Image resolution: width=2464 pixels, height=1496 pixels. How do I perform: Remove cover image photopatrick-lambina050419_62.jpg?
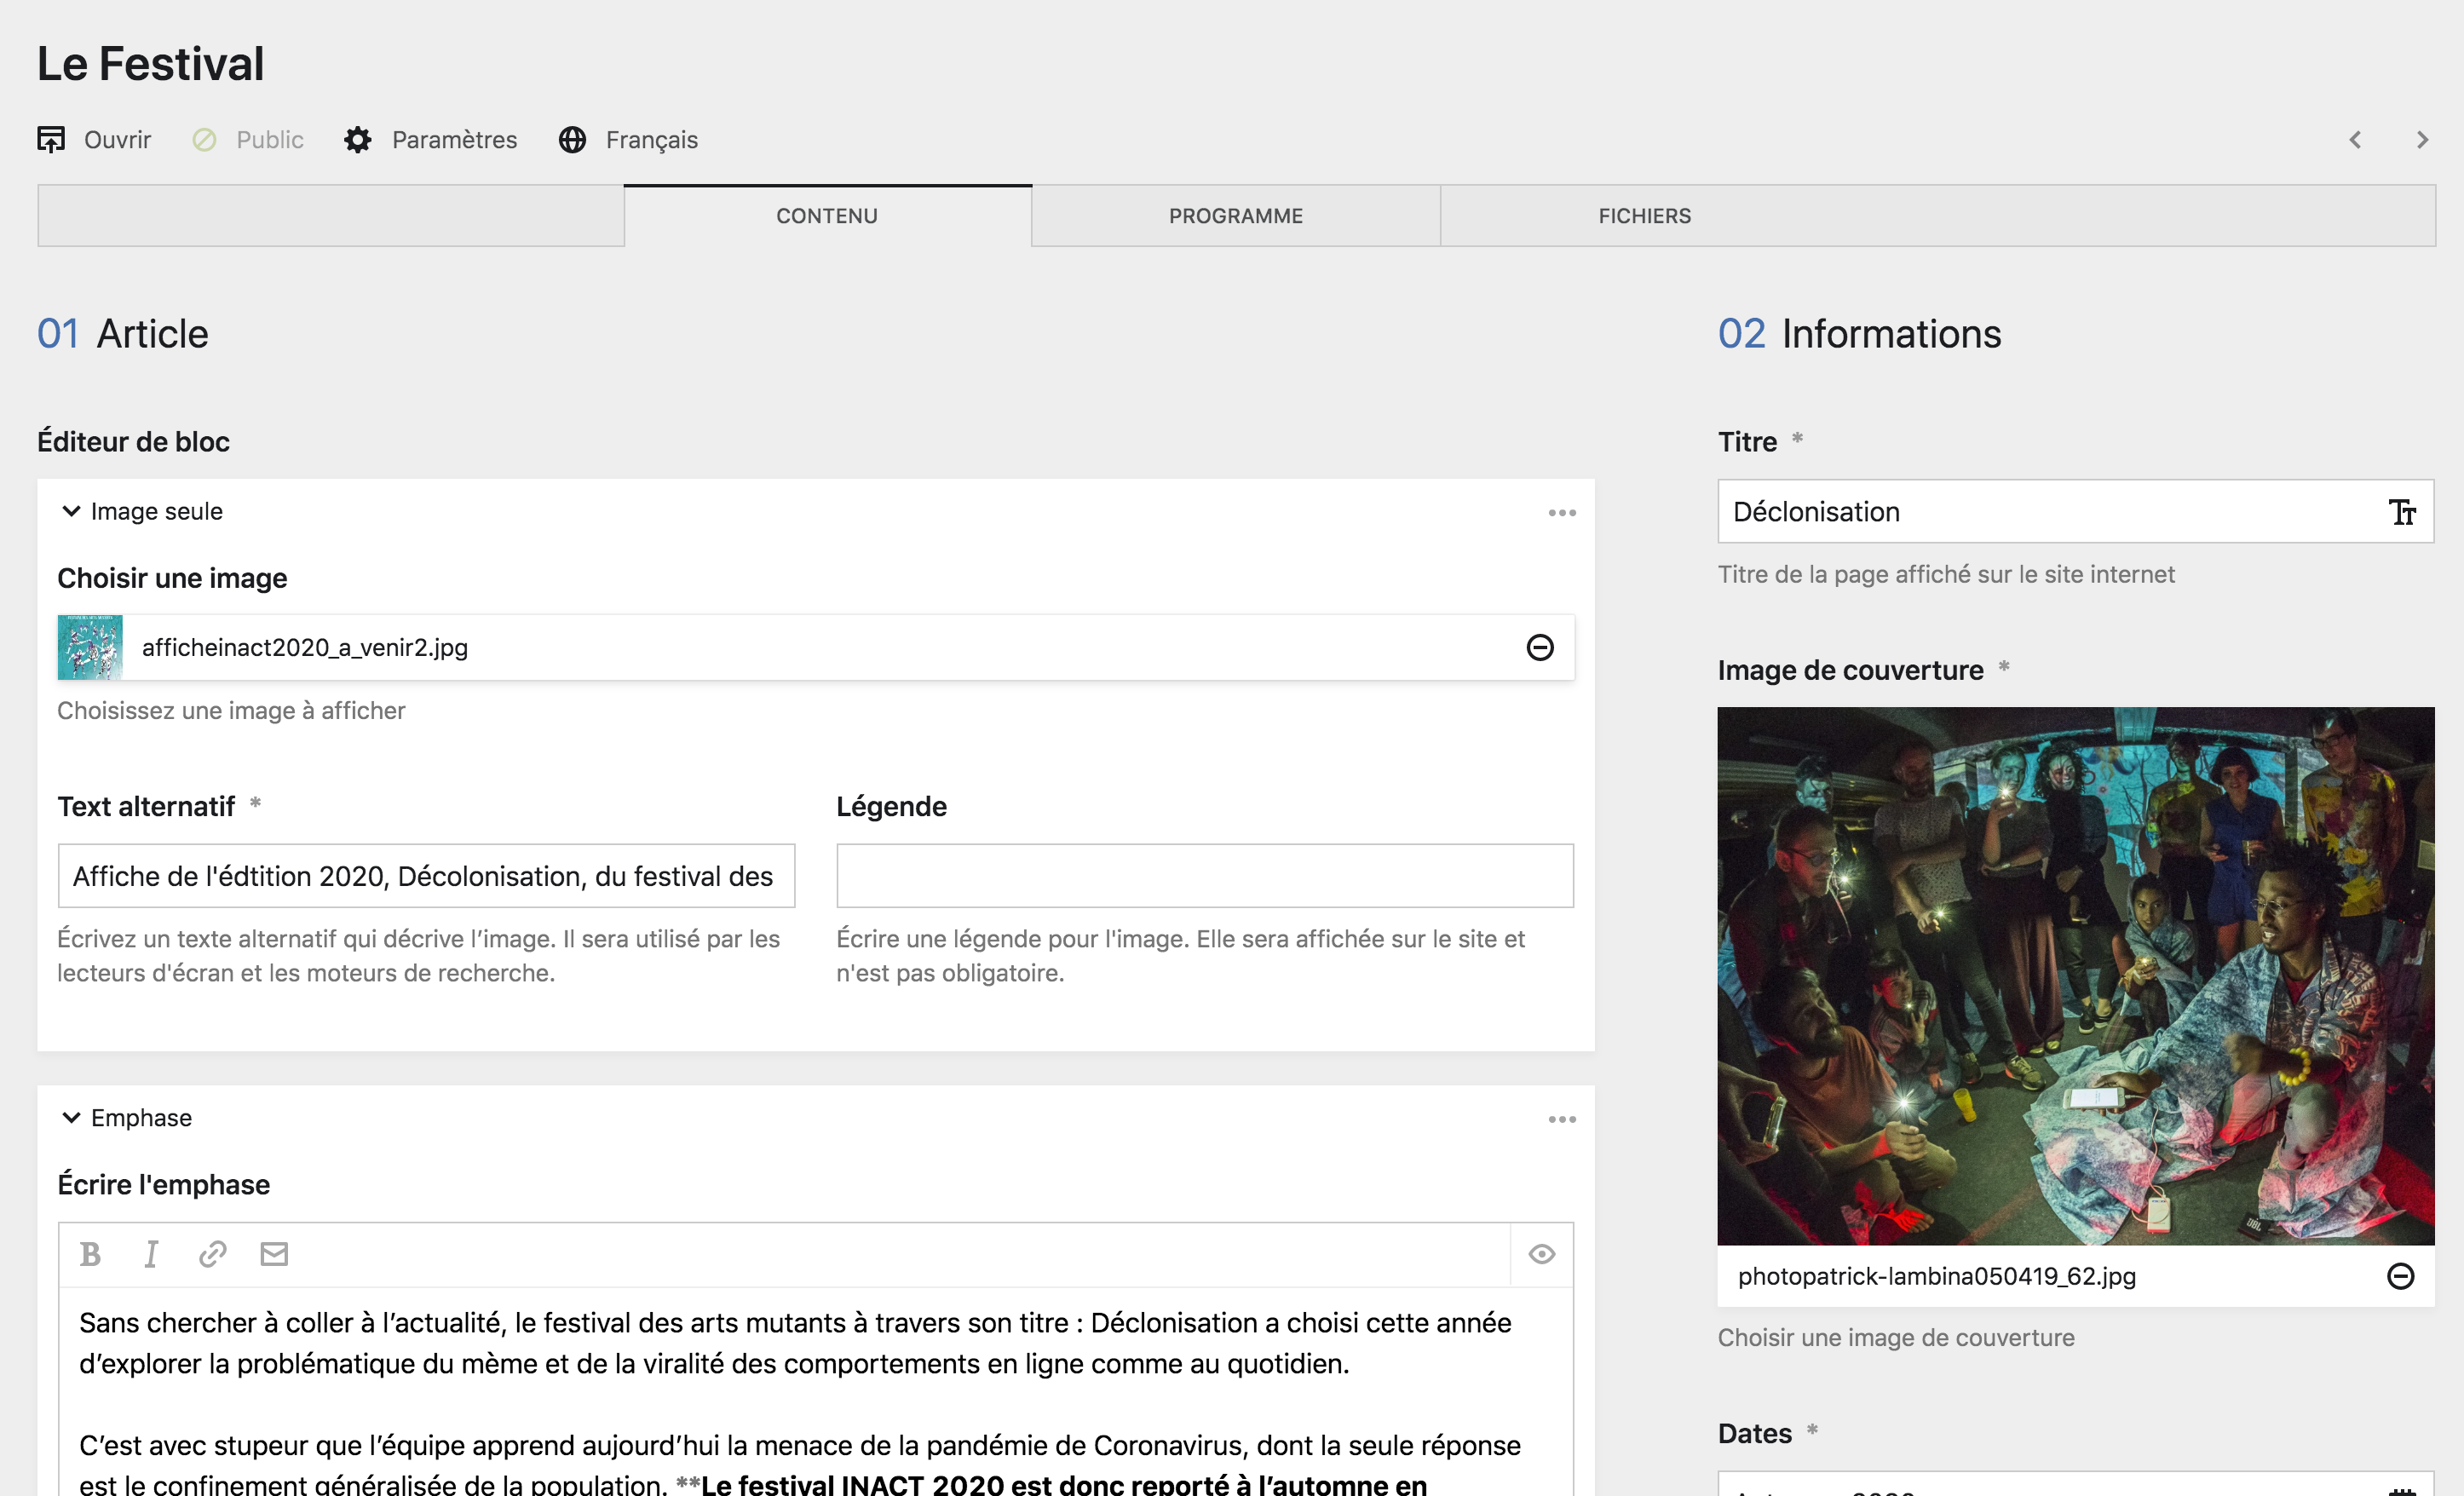2400,1276
